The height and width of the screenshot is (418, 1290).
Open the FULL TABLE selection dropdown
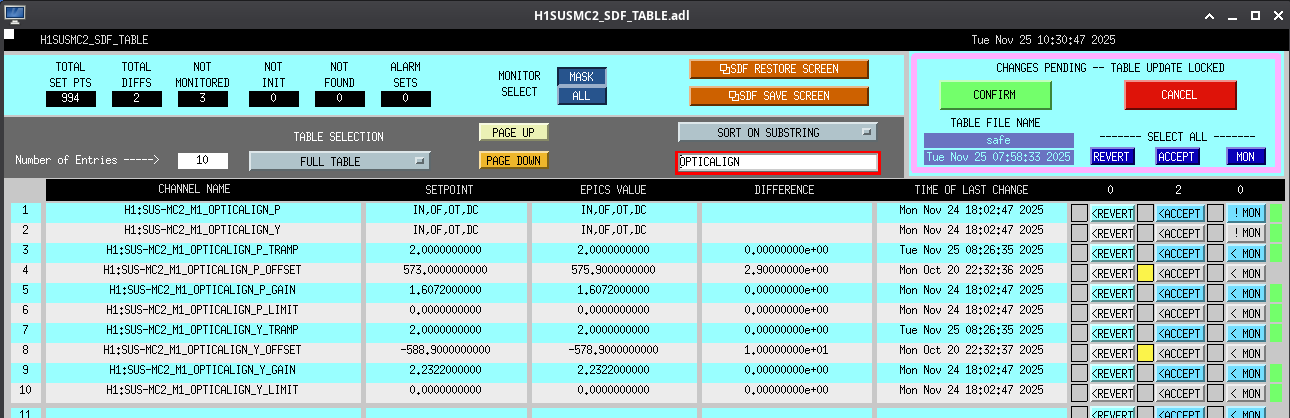point(339,160)
